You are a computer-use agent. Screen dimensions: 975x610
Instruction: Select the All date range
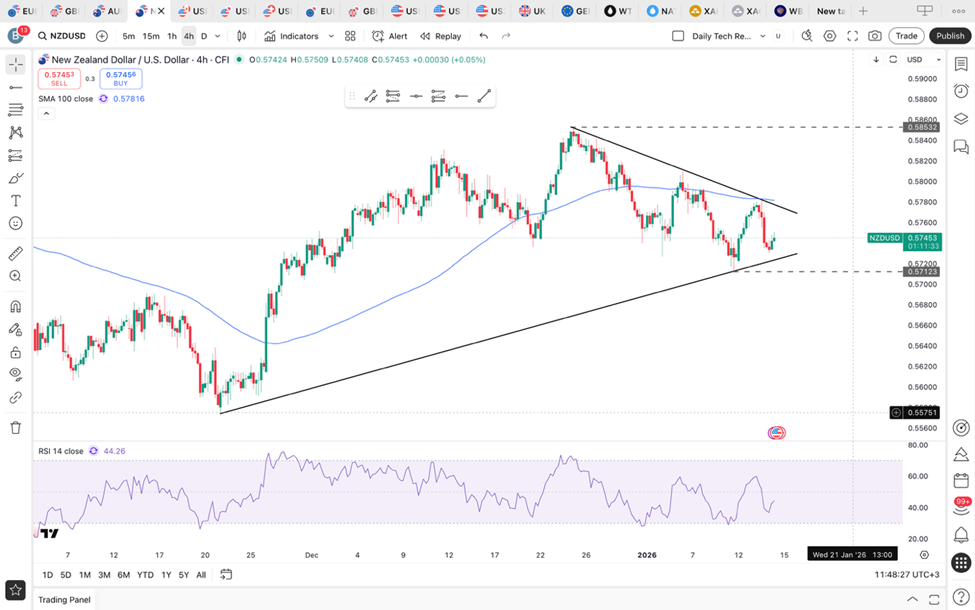click(x=201, y=575)
